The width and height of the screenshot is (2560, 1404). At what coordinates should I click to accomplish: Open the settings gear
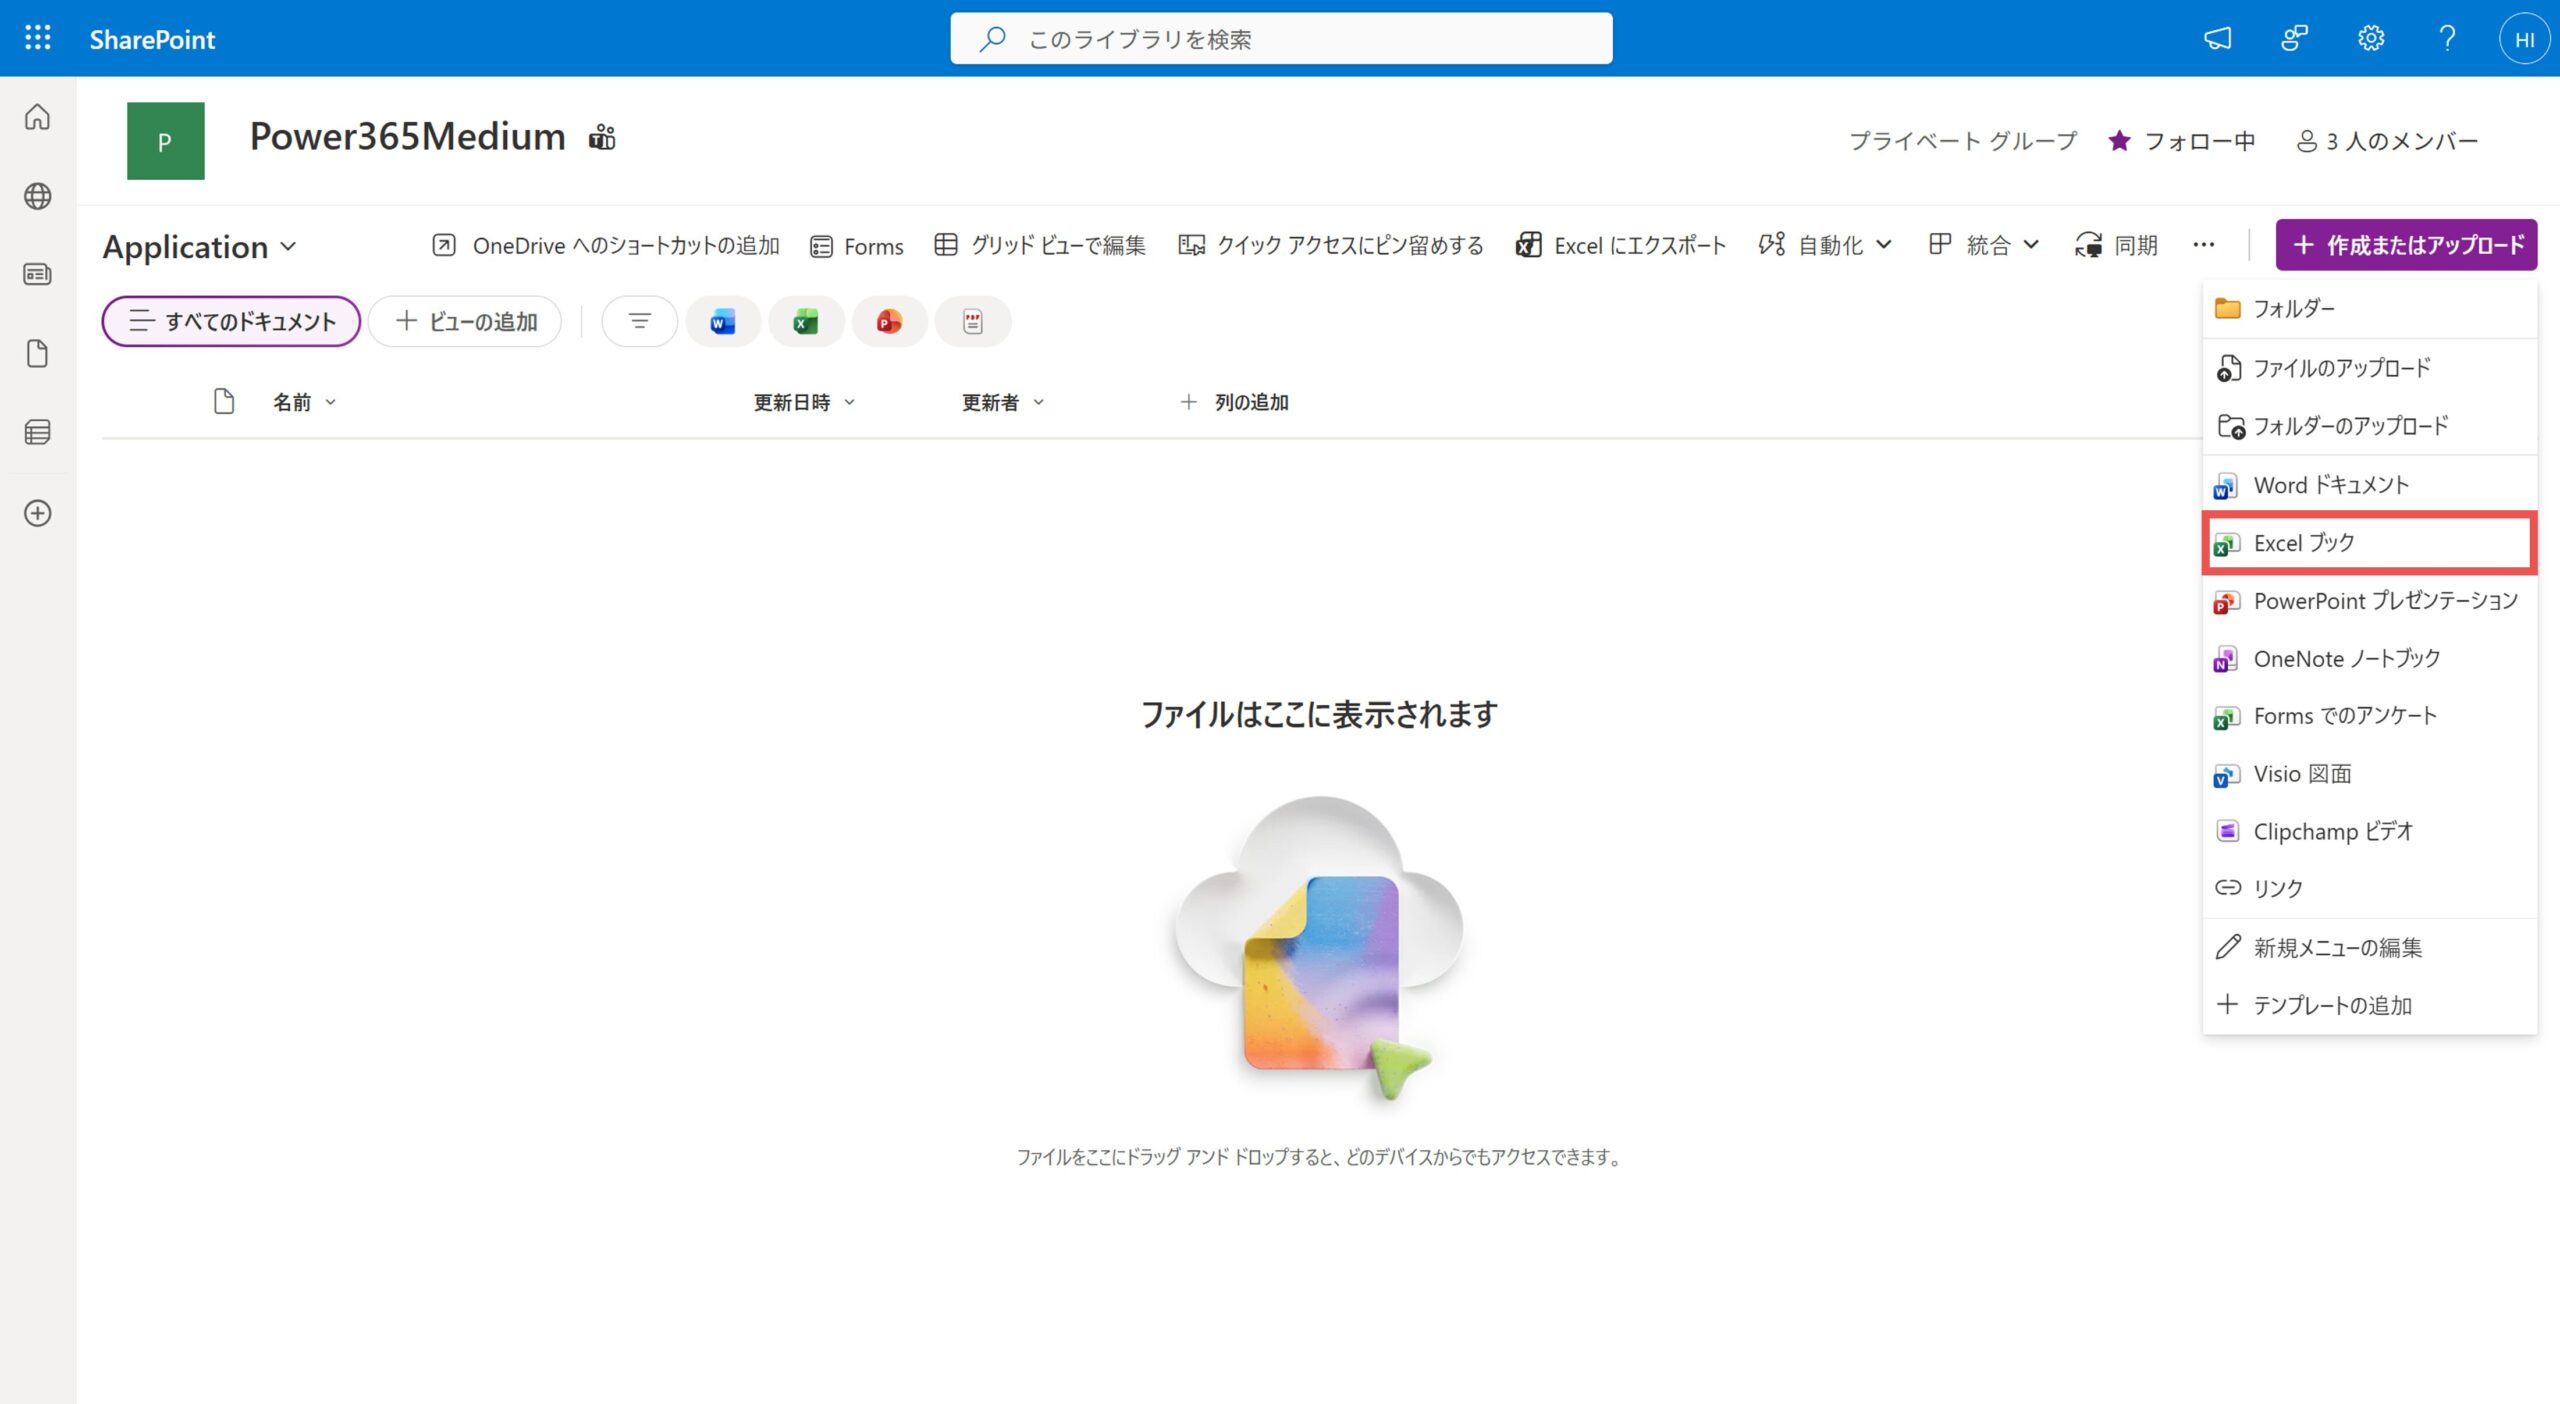[2369, 38]
